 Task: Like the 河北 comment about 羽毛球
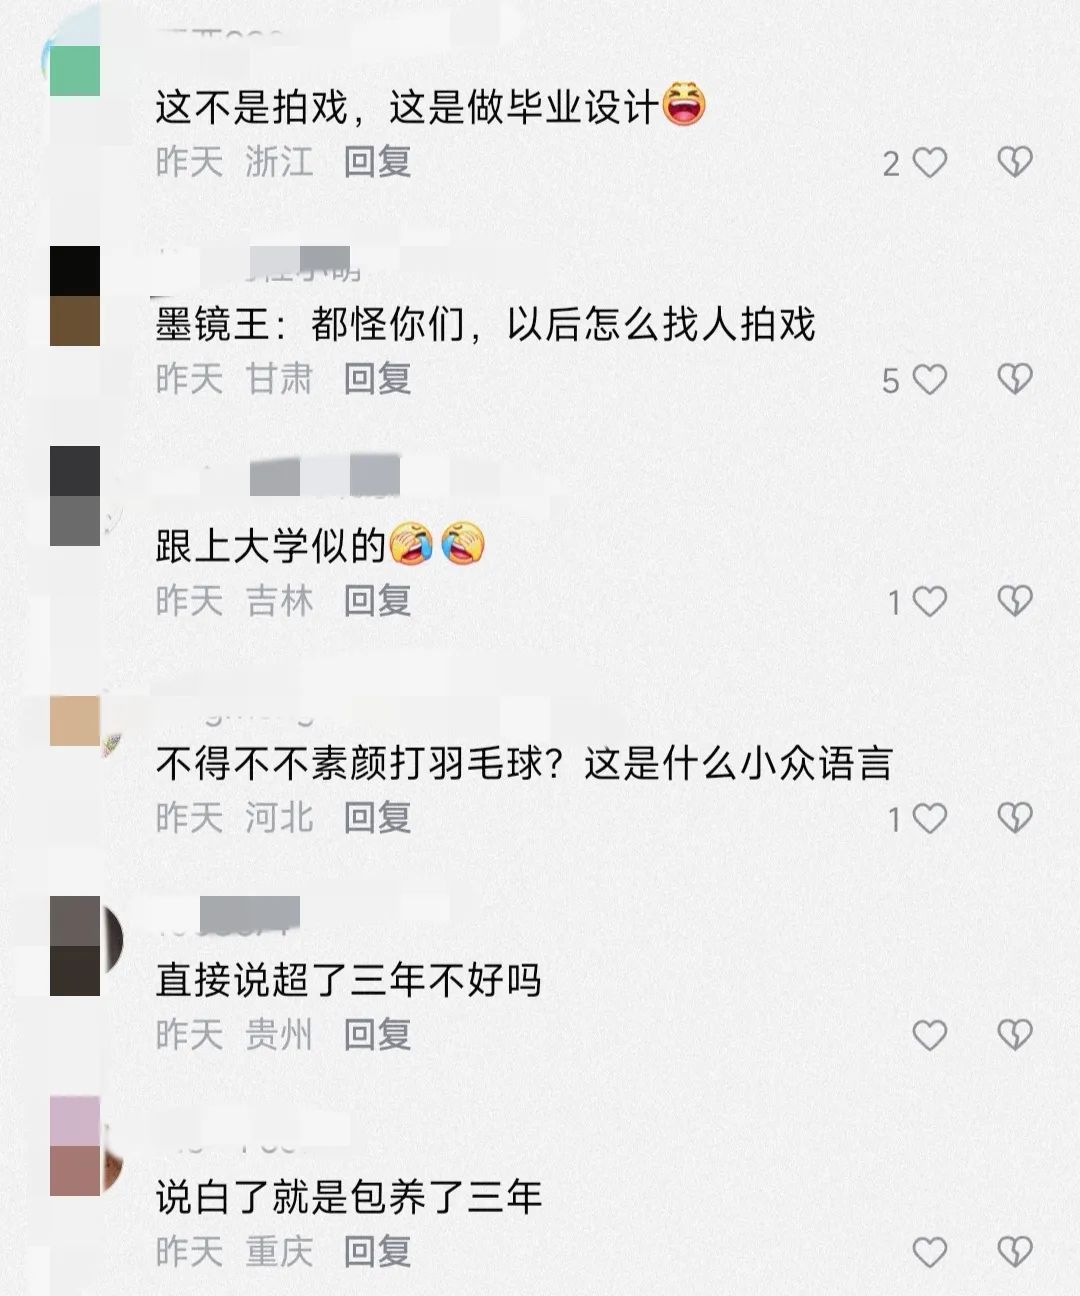click(930, 818)
